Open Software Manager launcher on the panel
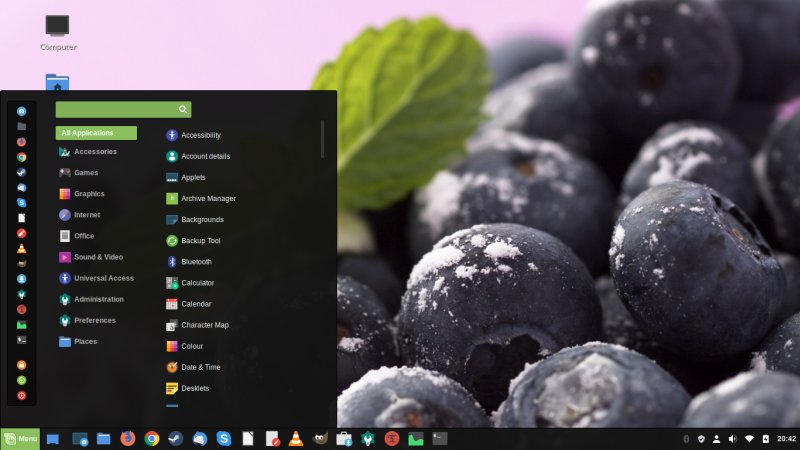 (x=344, y=439)
